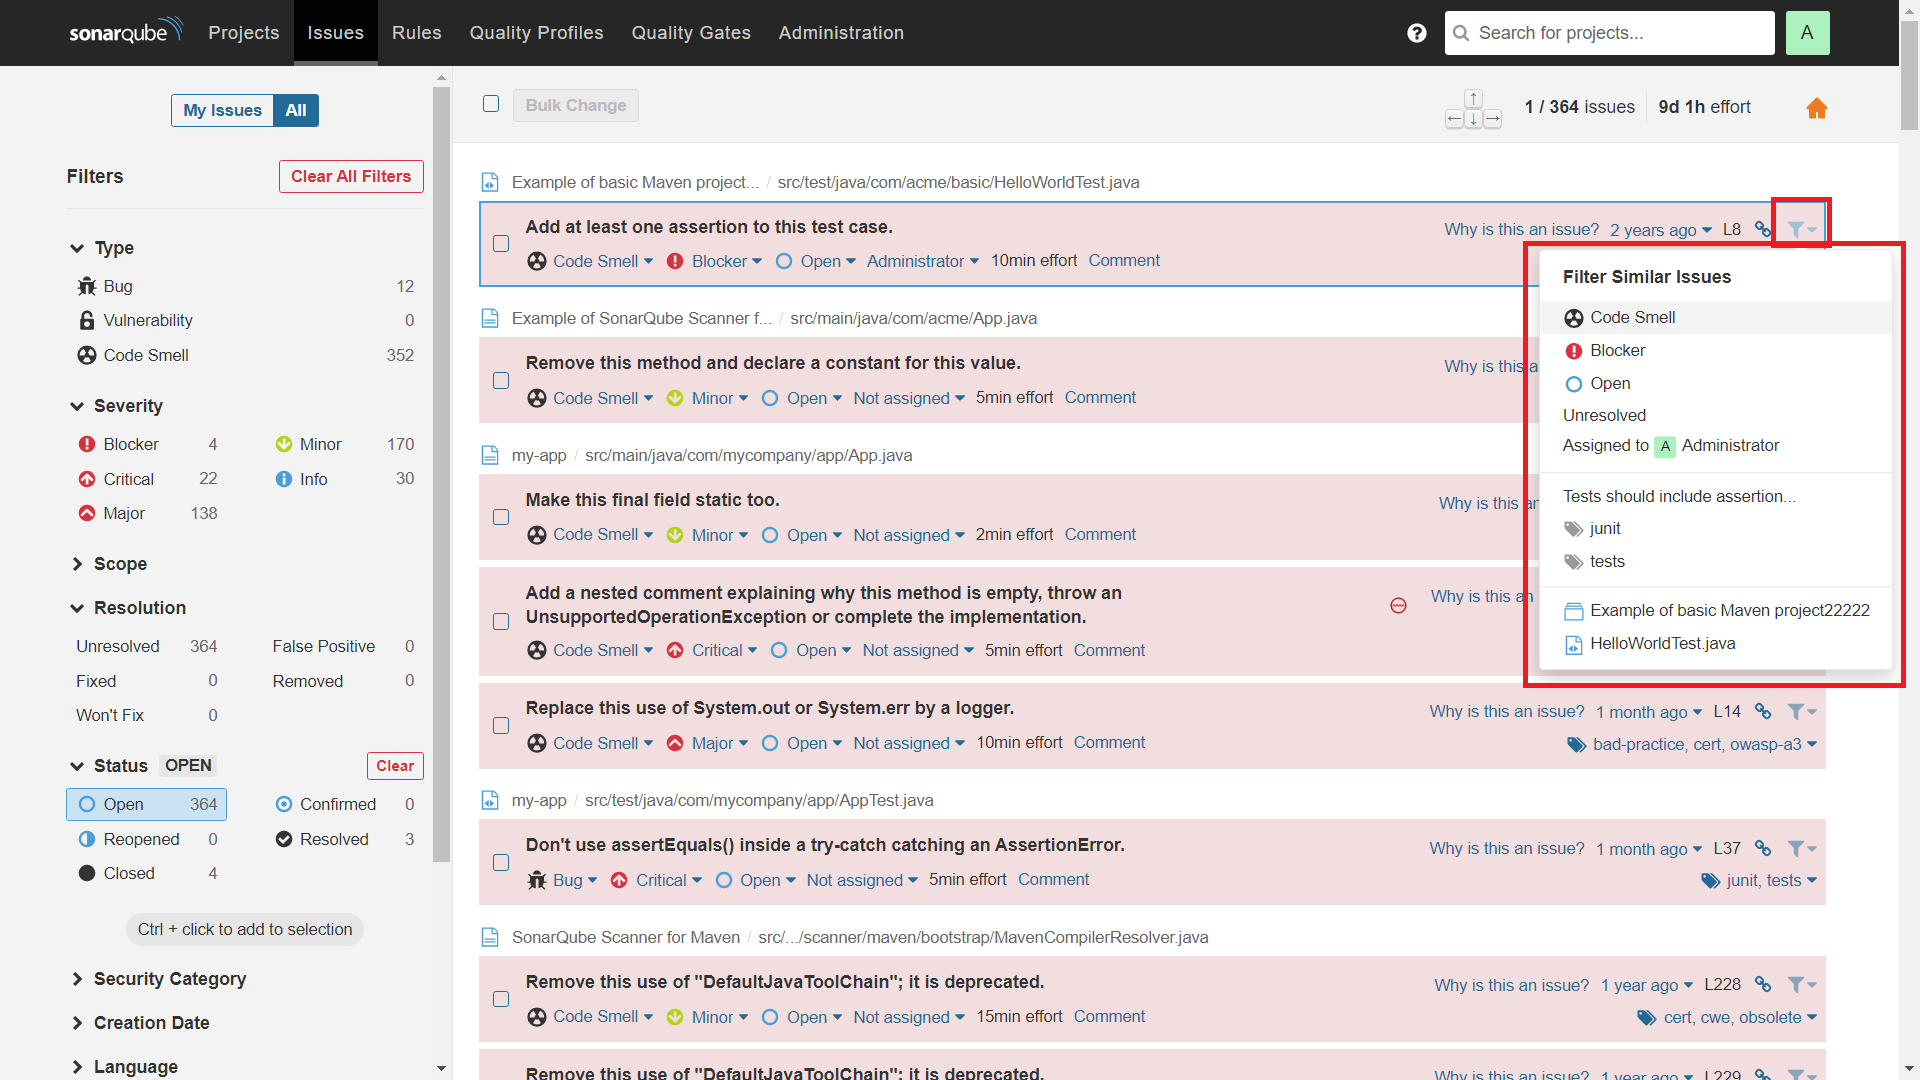Open filter similar issues funnel for first issue
This screenshot has width=1920, height=1080.
(x=1801, y=229)
